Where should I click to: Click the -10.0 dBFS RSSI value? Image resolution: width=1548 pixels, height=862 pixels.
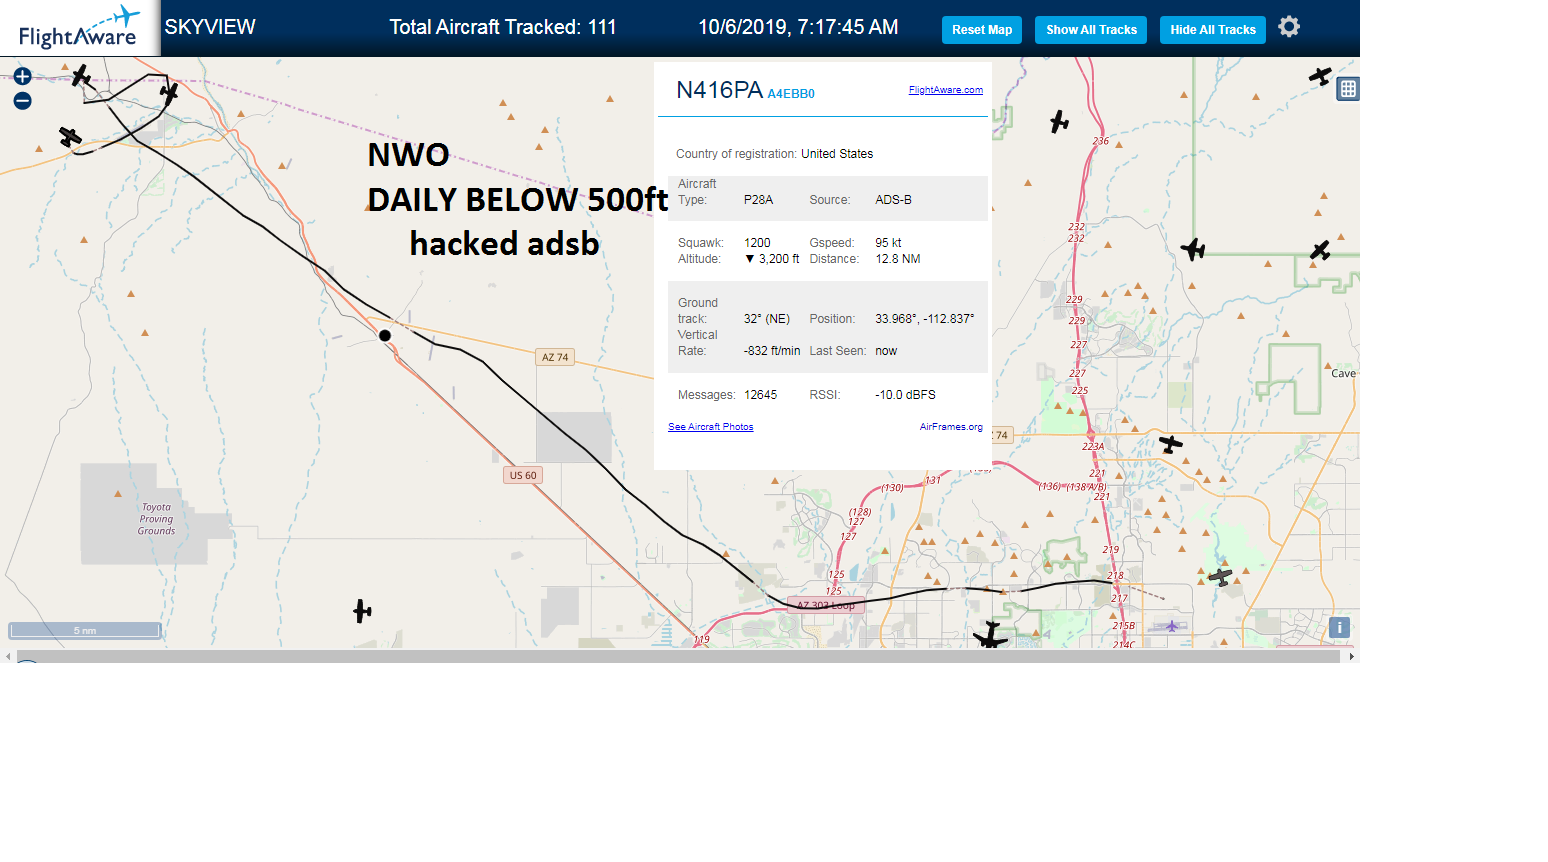tap(906, 395)
